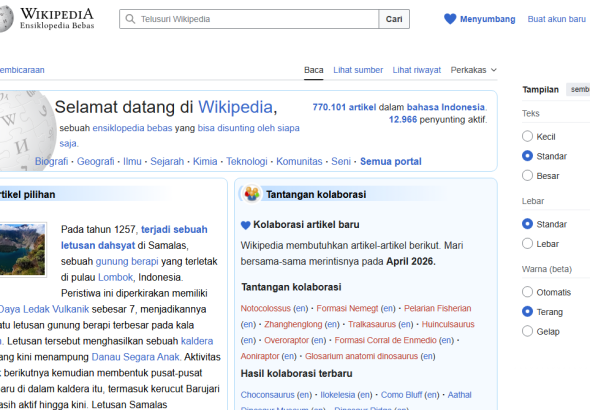
Task: Expand the Perkakas dropdown menu
Action: [x=474, y=70]
